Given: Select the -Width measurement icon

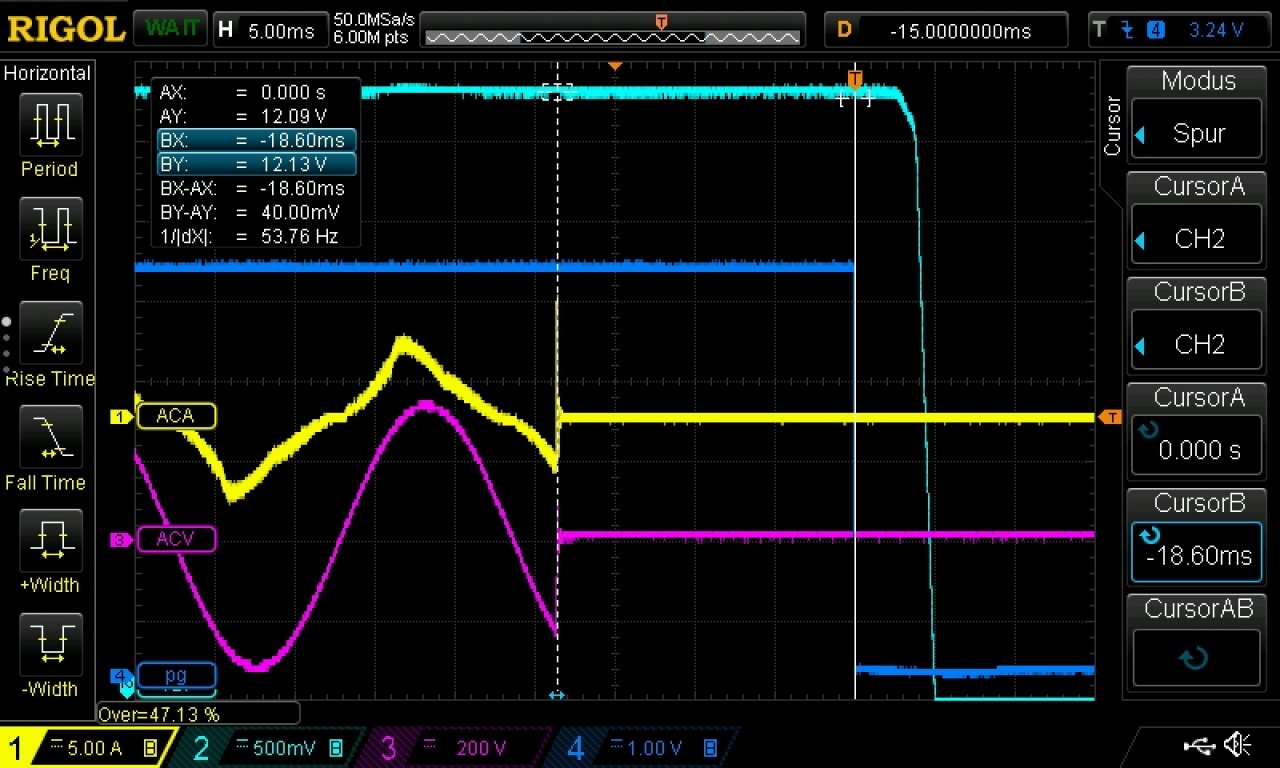Looking at the screenshot, I should coord(49,646).
